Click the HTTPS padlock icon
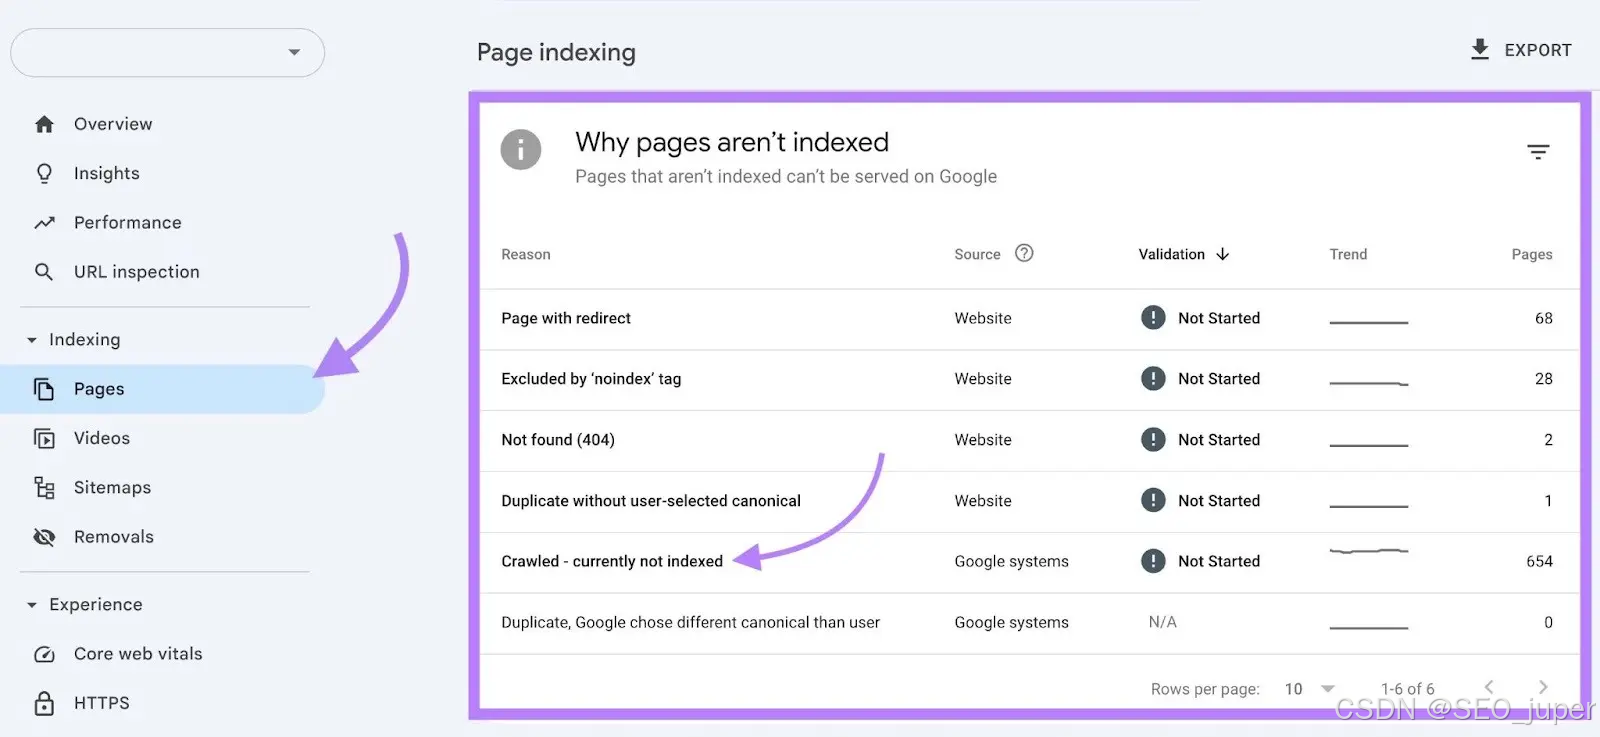 point(44,703)
